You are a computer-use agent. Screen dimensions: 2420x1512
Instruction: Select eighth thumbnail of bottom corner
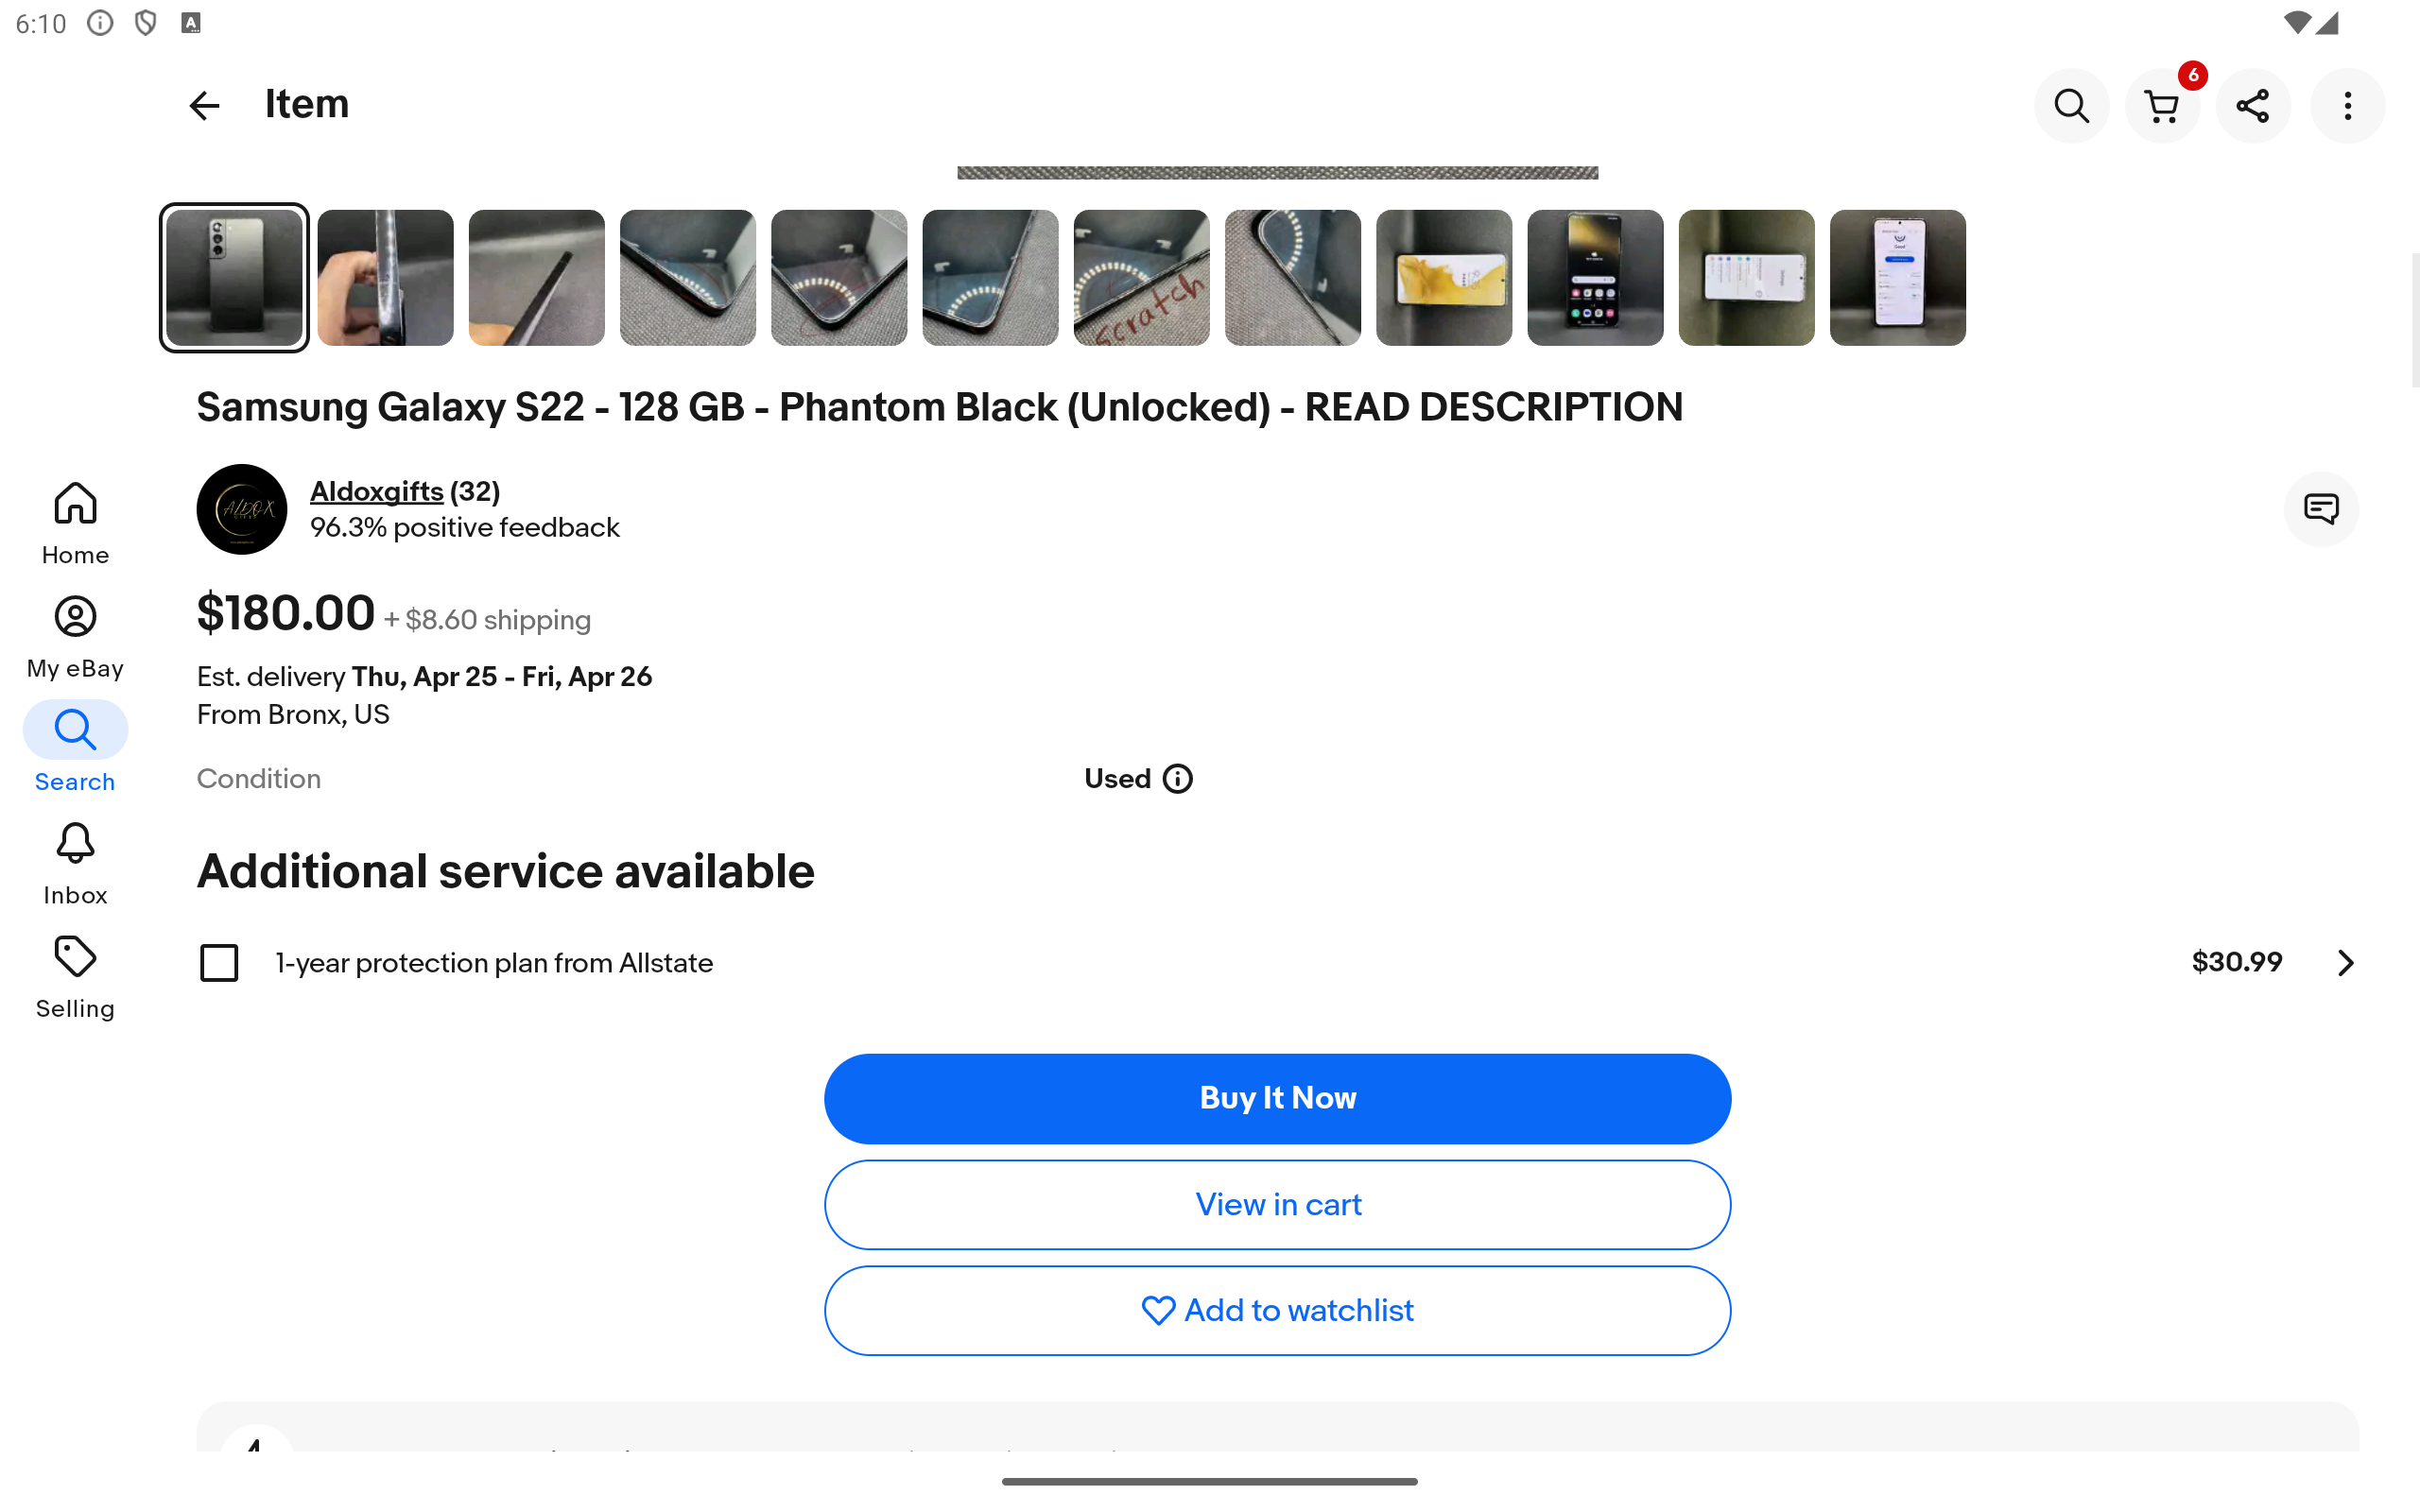click(x=1293, y=278)
